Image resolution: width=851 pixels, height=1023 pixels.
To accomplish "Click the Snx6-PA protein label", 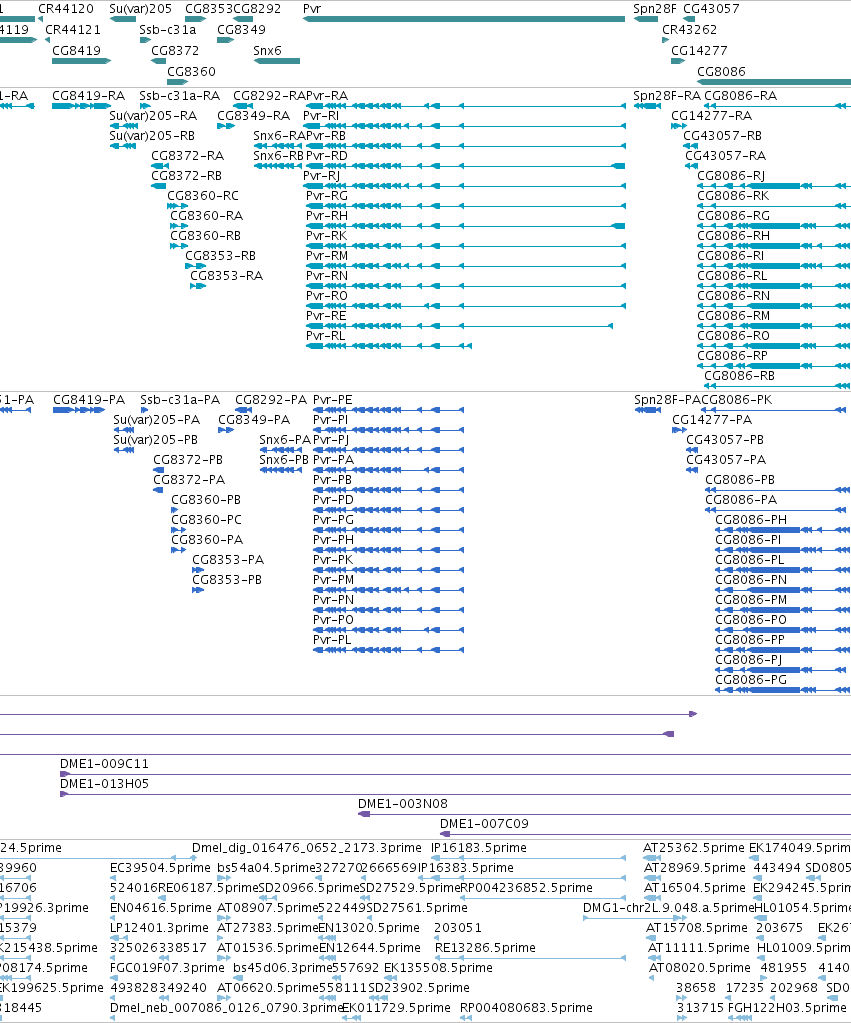I will pyautogui.click(x=285, y=439).
